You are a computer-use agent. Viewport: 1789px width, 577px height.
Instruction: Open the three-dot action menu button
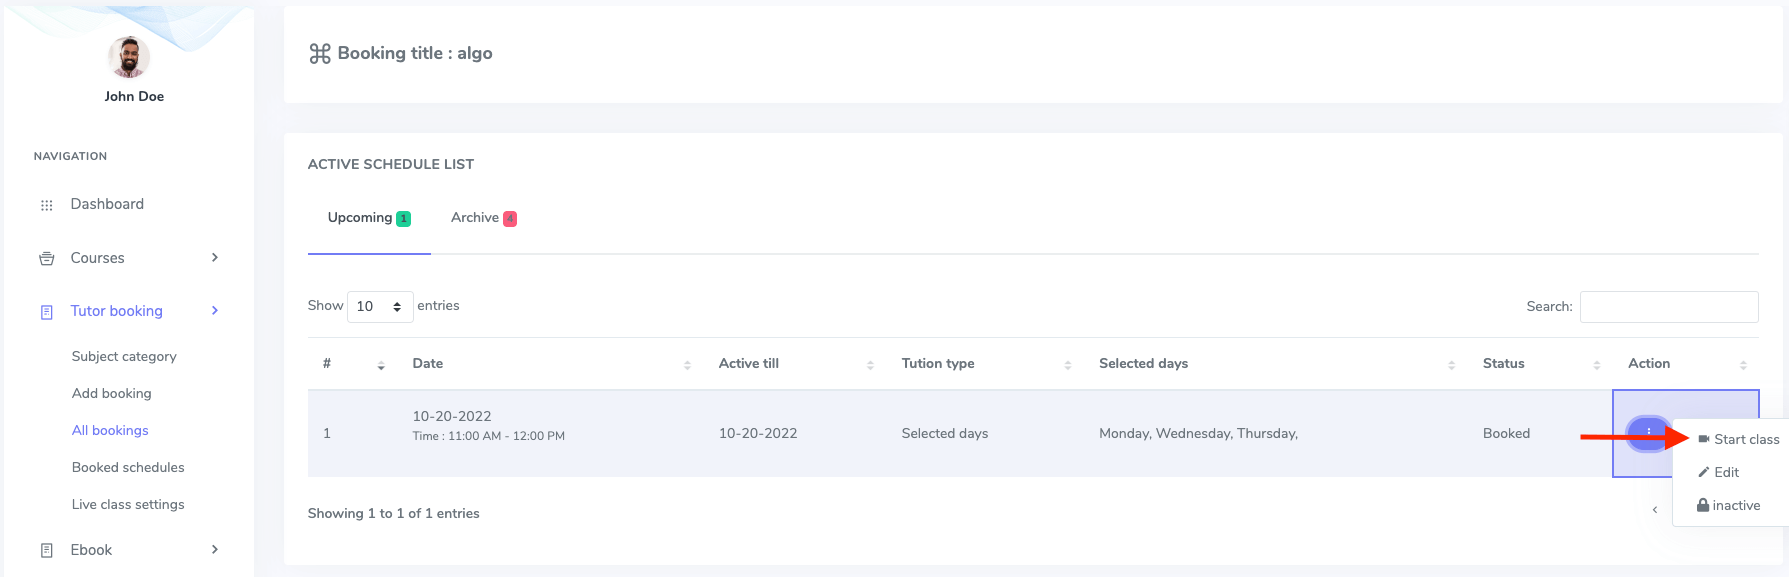tap(1648, 432)
